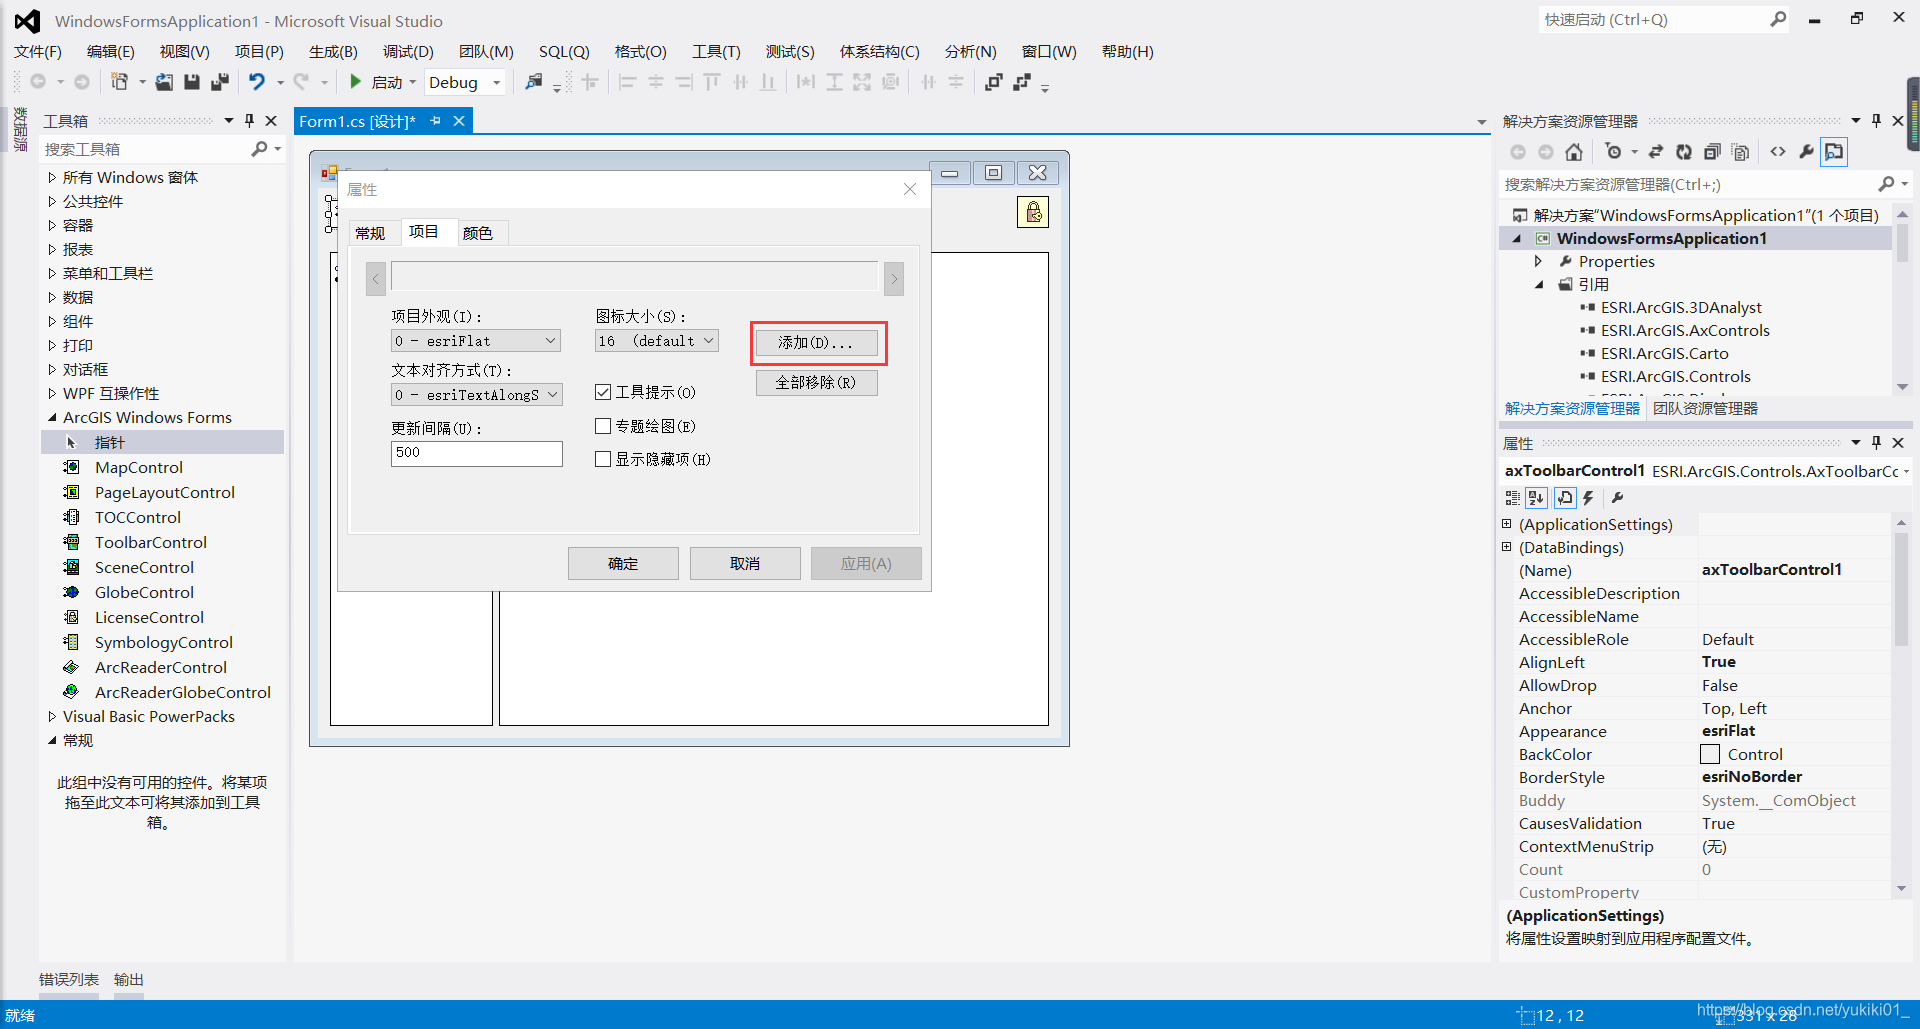This screenshot has height=1029, width=1920.
Task: Open the 图标大小 16 (default) dropdown
Action: [x=656, y=341]
